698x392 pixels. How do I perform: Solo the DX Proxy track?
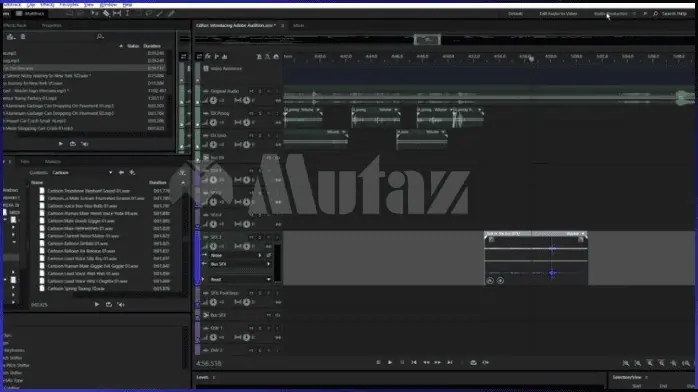click(x=260, y=113)
